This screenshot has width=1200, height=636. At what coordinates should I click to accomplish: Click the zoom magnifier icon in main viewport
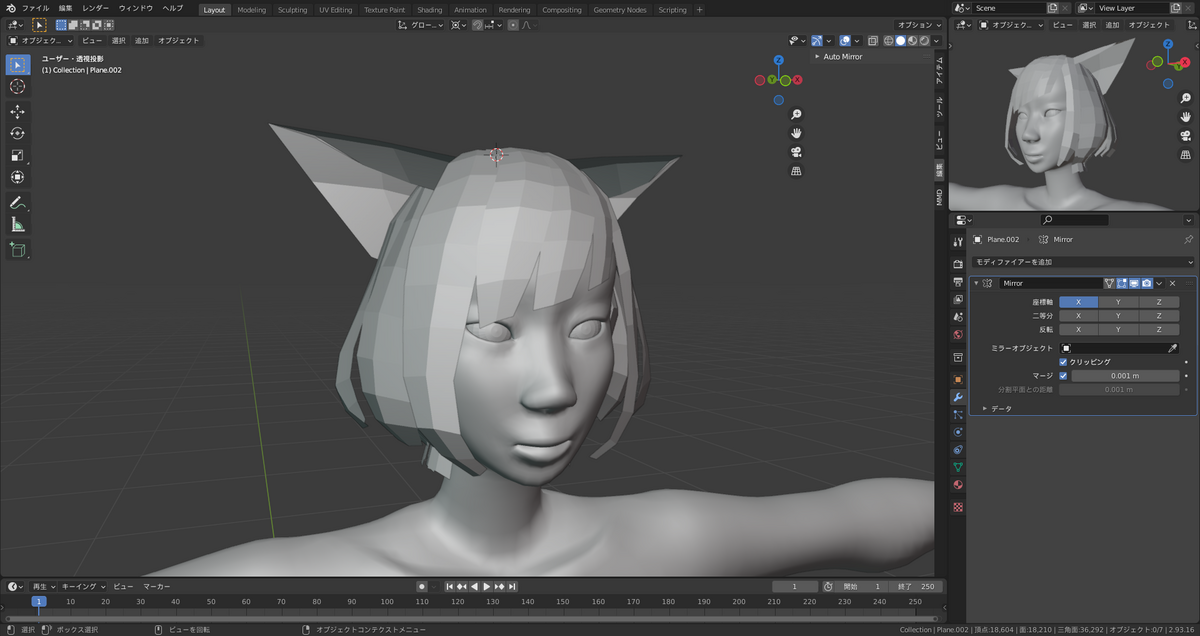(x=796, y=115)
